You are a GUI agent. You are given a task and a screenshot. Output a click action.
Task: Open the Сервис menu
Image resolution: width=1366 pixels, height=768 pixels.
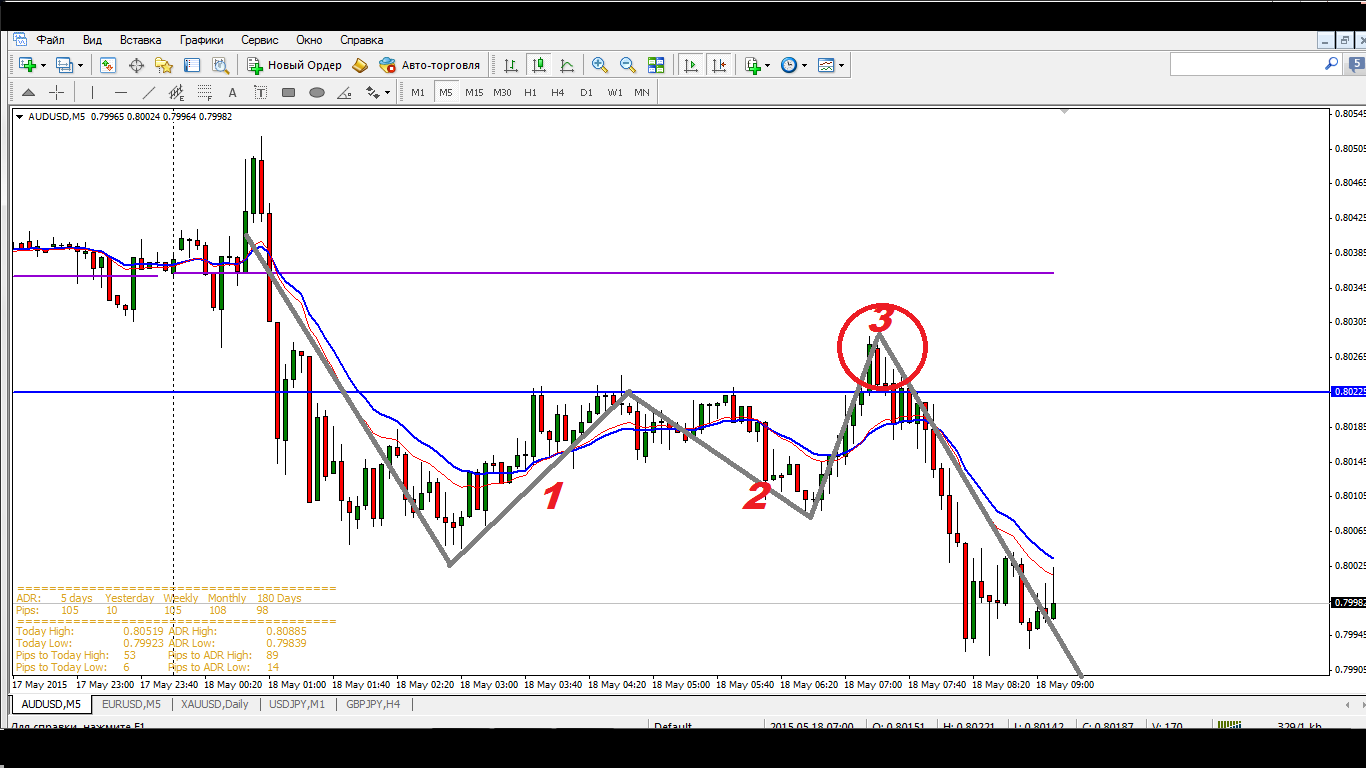pos(260,40)
